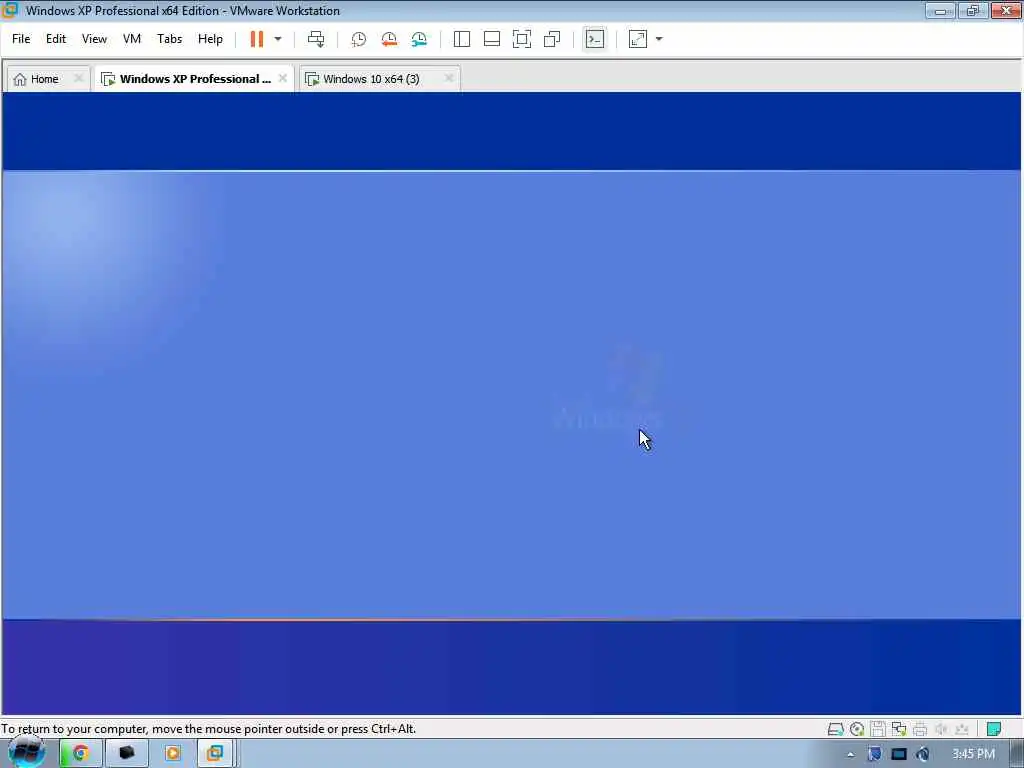Image resolution: width=1024 pixels, height=768 pixels.
Task: Show hidden system tray icons arrow
Action: (x=850, y=755)
